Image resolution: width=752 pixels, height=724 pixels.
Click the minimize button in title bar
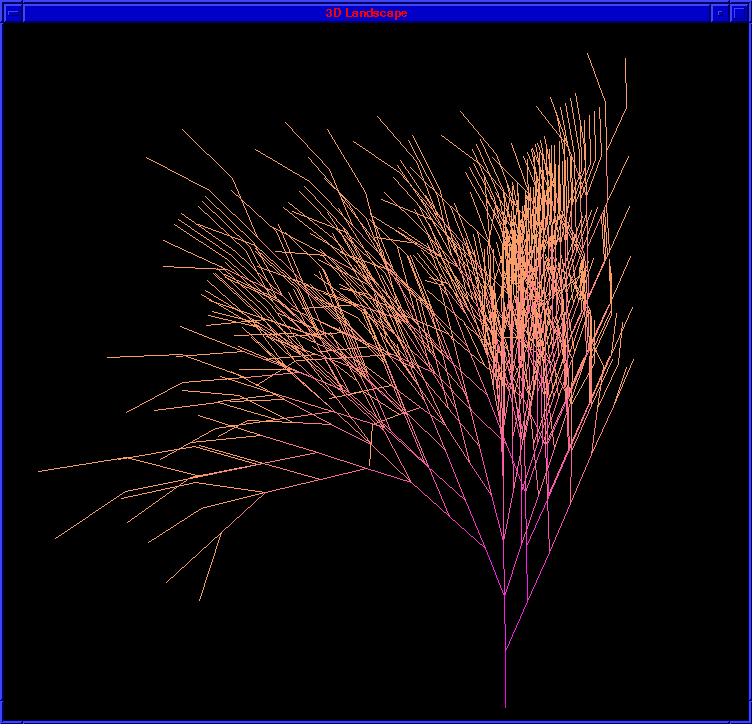coord(719,13)
